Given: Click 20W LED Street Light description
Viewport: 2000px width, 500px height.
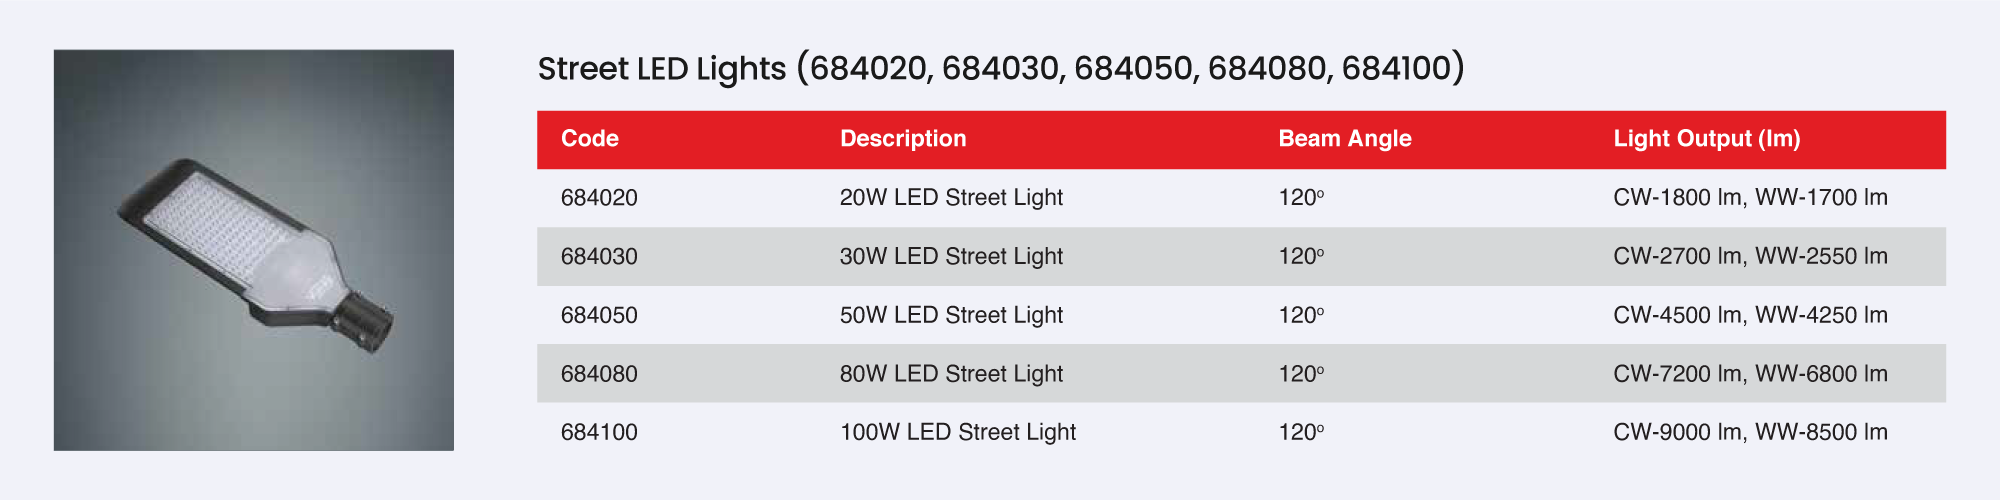Looking at the screenshot, I should pyautogui.click(x=951, y=198).
